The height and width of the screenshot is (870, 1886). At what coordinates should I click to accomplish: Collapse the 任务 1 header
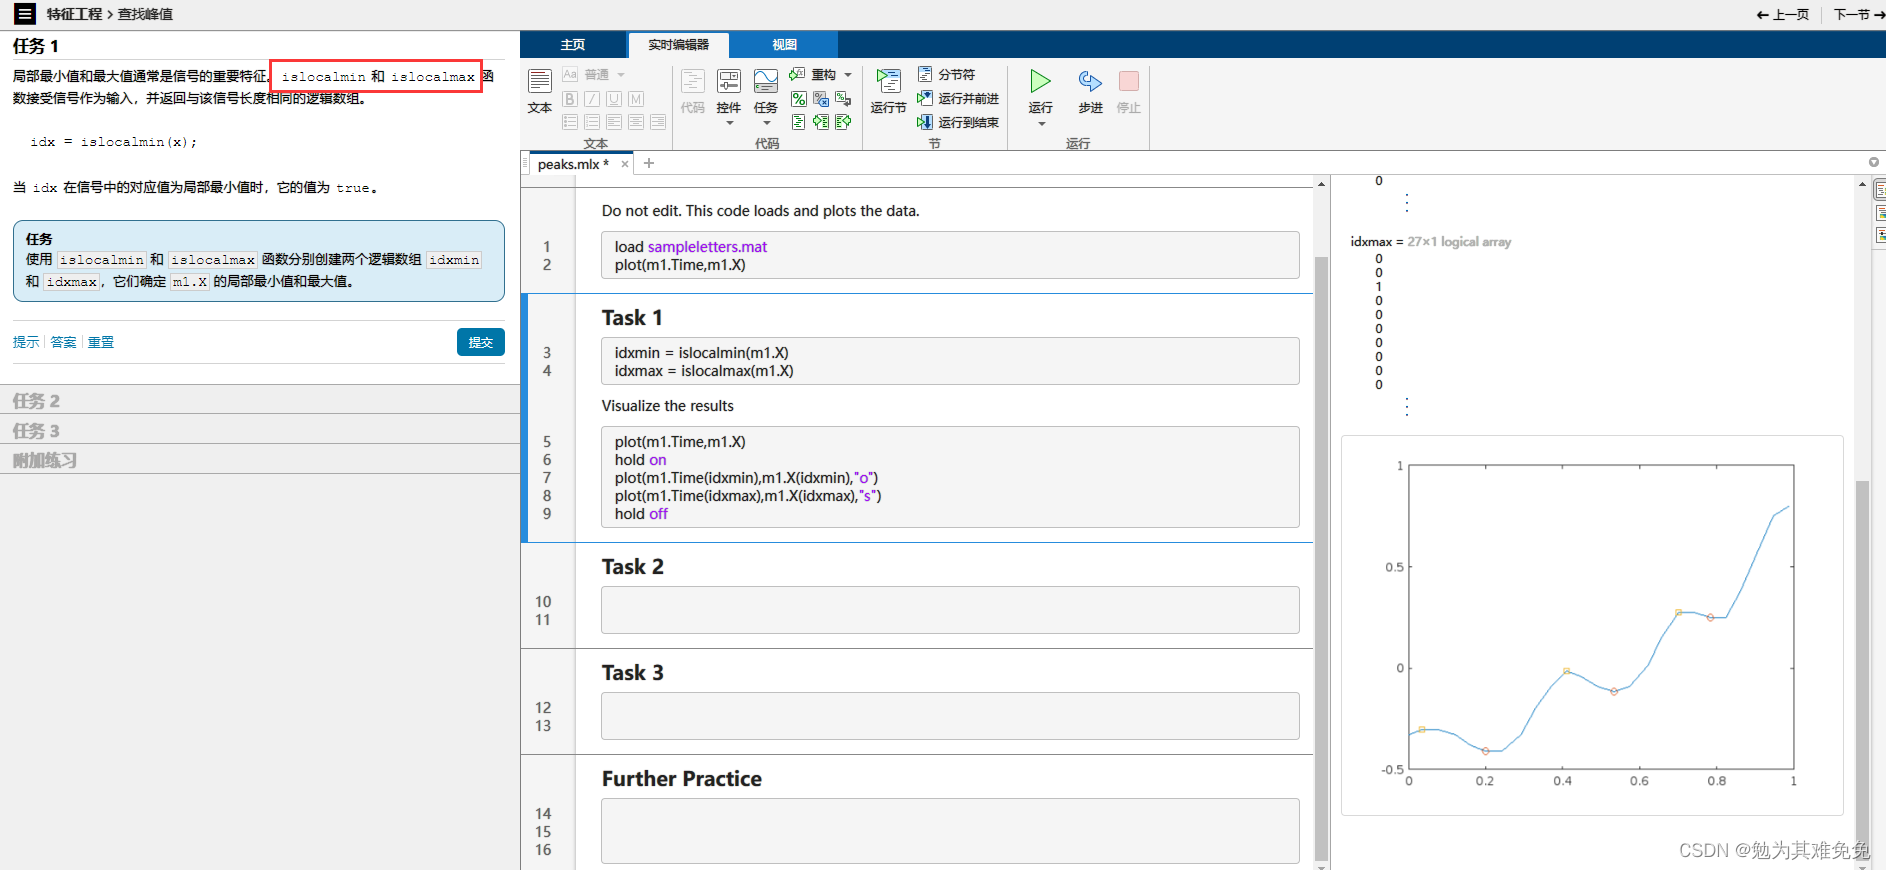coord(36,46)
